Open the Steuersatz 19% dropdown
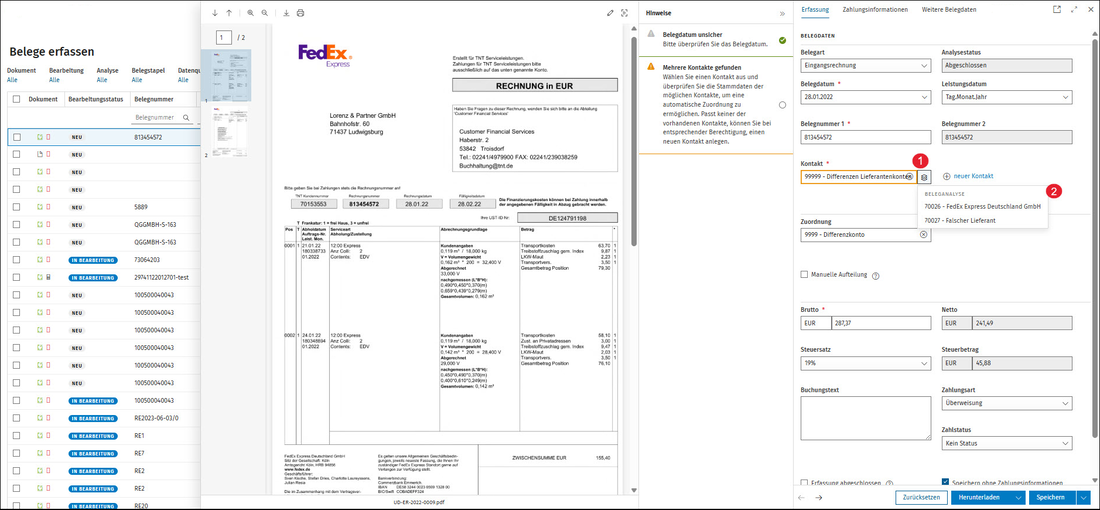Viewport: 1100px width, 510px height. point(866,363)
